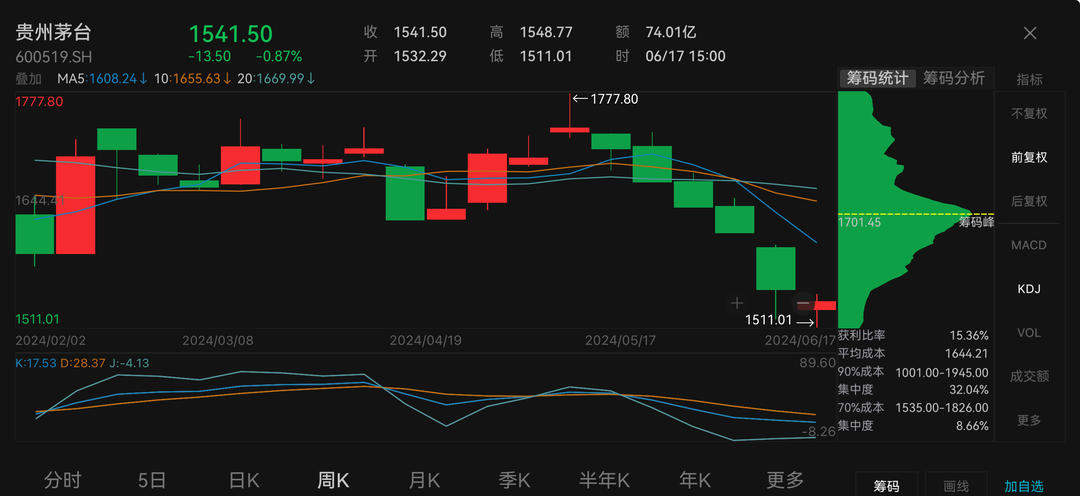The width and height of the screenshot is (1080, 496).
Task: Click the 画线 drawing button
Action: point(956,486)
